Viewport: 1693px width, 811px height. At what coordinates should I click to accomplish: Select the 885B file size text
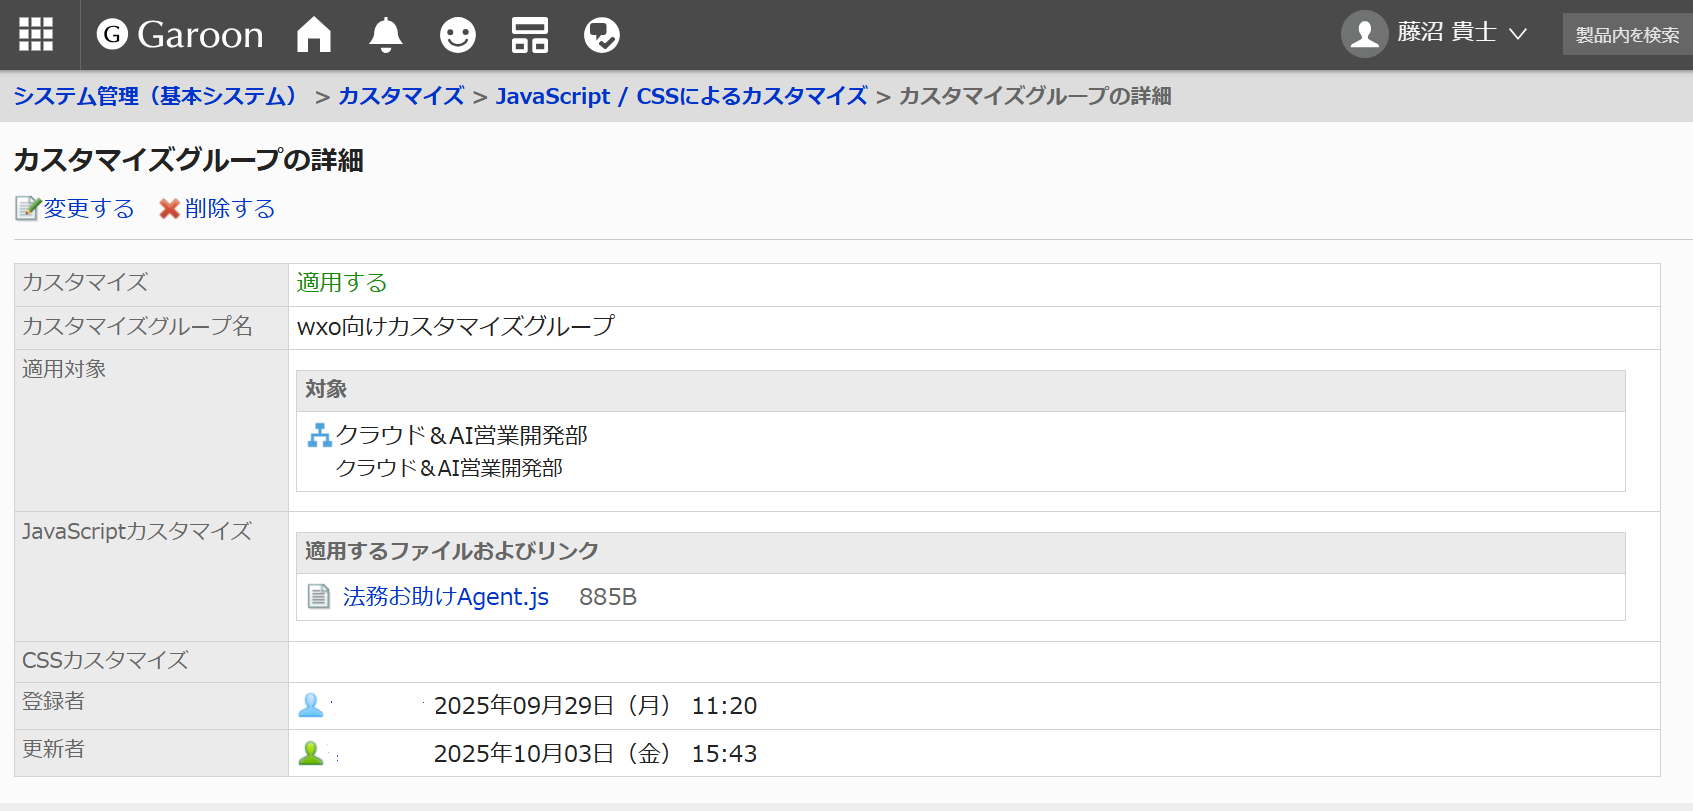coord(608,597)
